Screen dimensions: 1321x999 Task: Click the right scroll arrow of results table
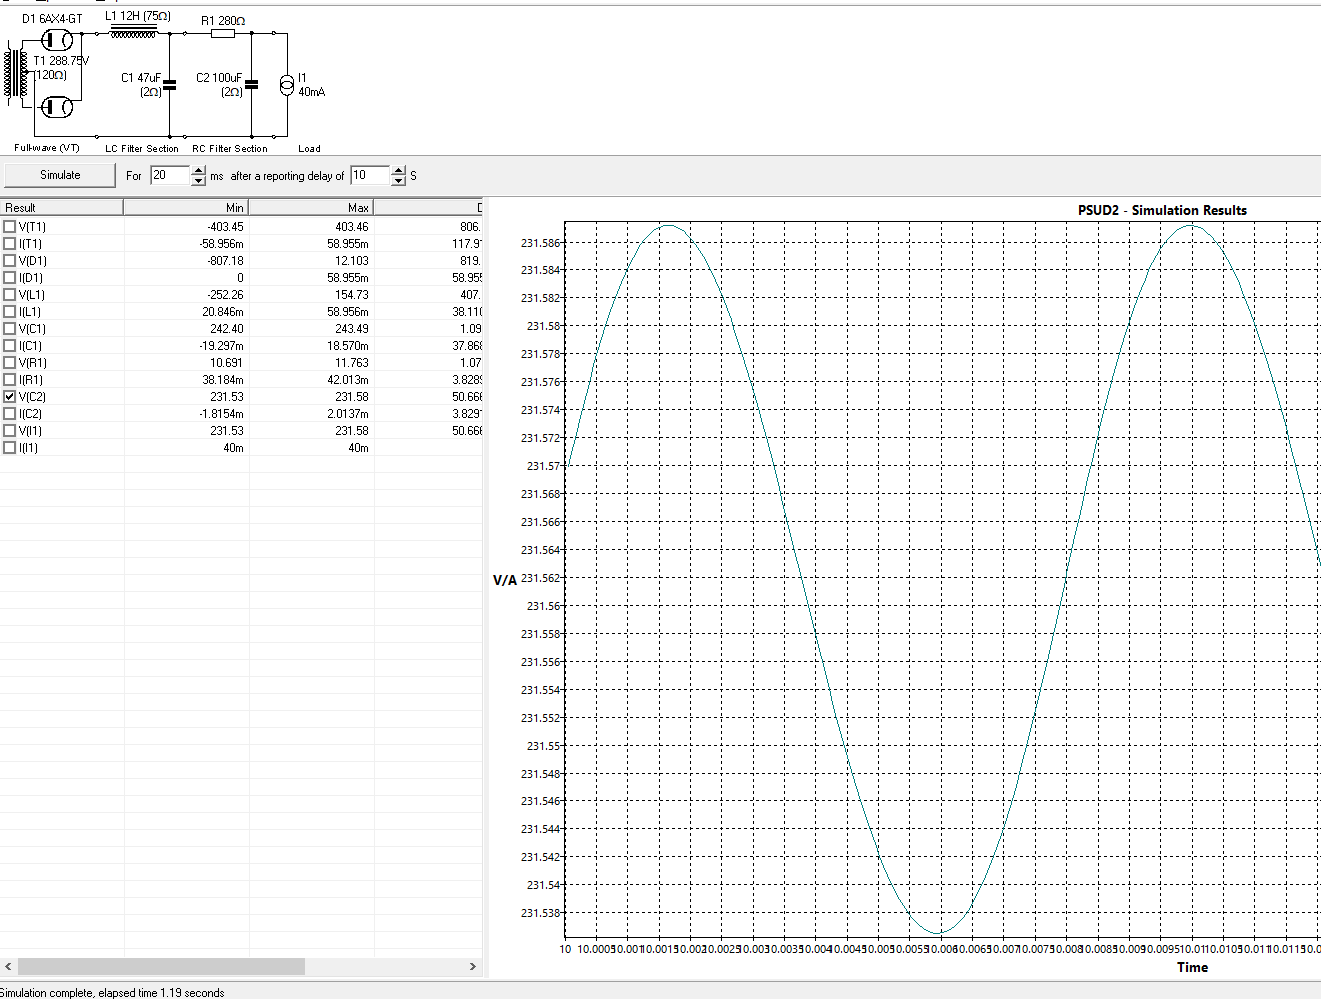click(x=473, y=966)
